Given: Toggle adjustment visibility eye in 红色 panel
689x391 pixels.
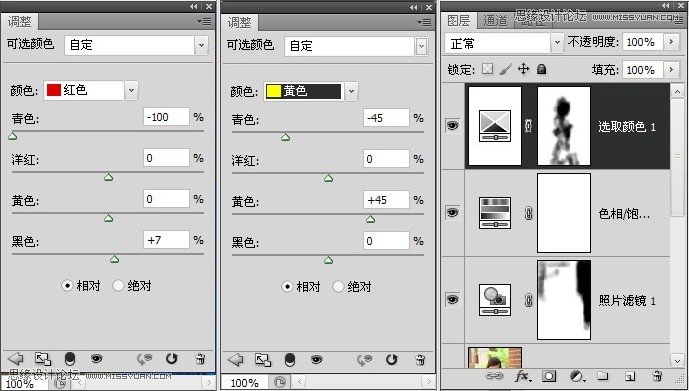Looking at the screenshot, I should (96, 359).
